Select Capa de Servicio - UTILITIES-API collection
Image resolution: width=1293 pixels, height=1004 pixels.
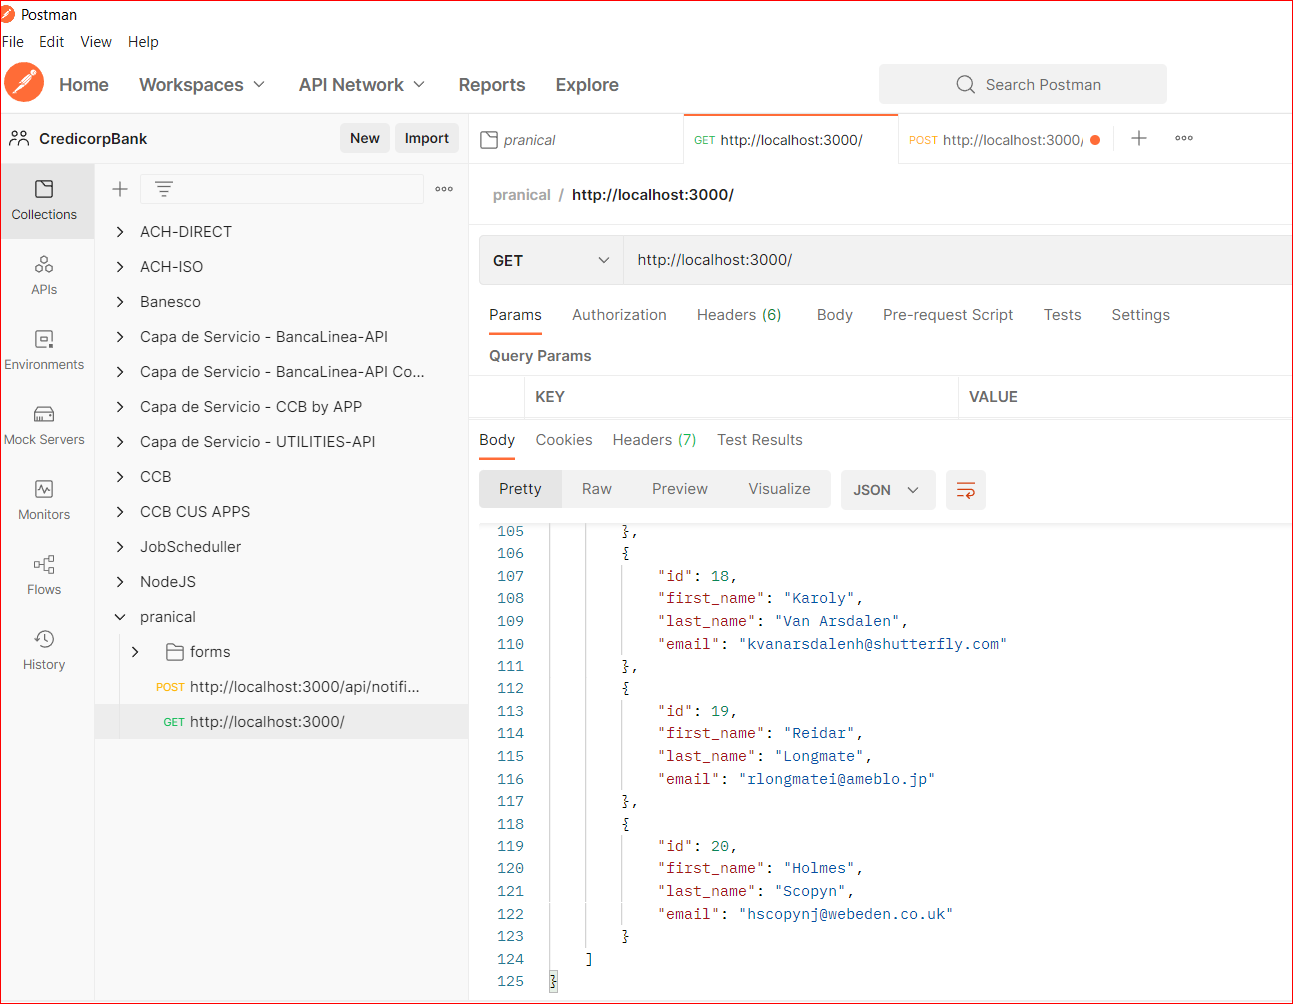coord(282,442)
